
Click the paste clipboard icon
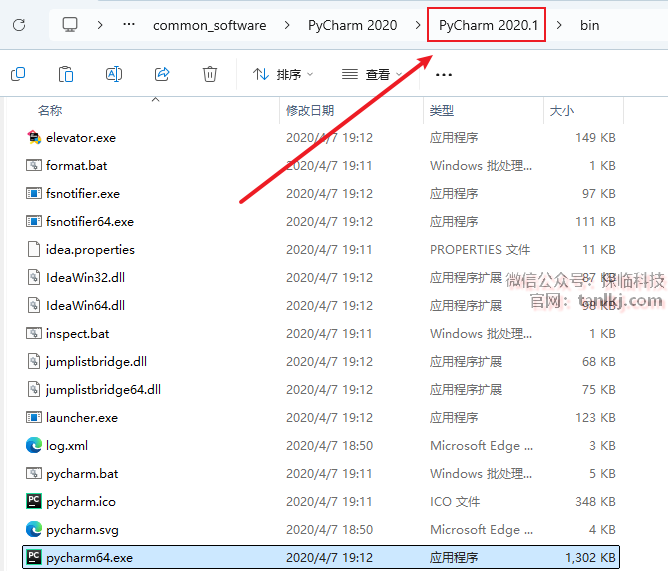[x=66, y=74]
